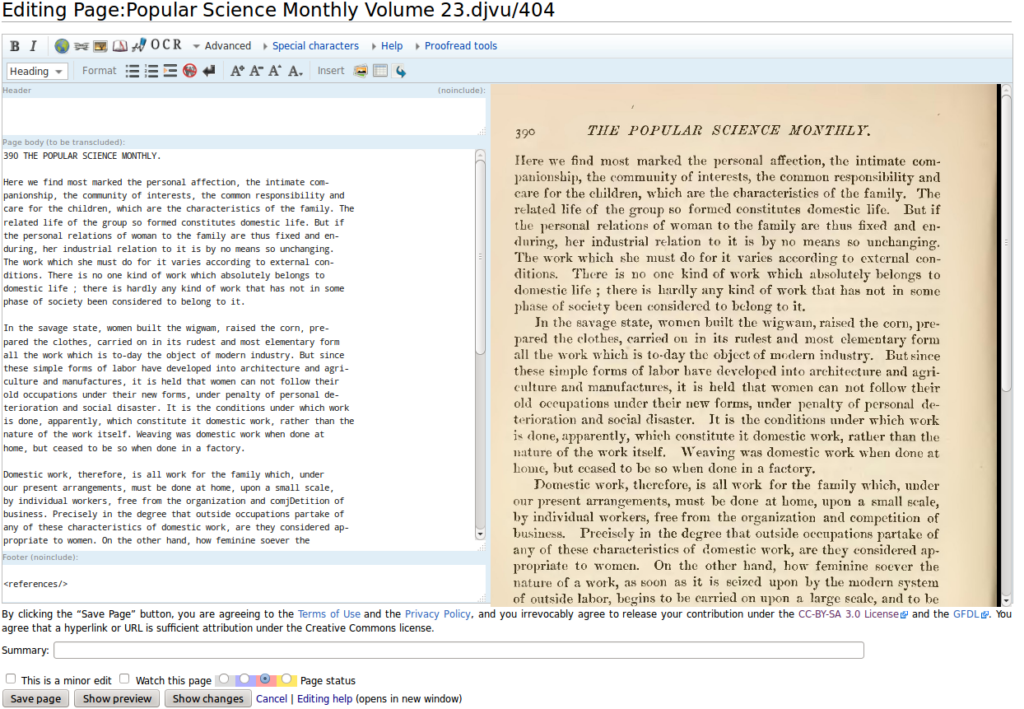
Task: Click page body scrollbar down arrow
Action: pyautogui.click(x=481, y=535)
